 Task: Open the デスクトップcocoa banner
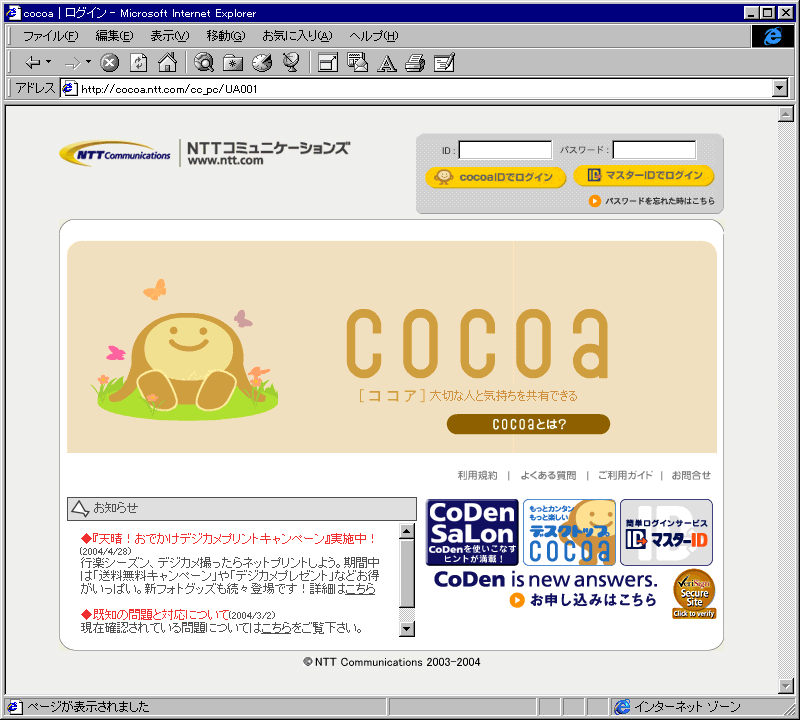pos(569,532)
